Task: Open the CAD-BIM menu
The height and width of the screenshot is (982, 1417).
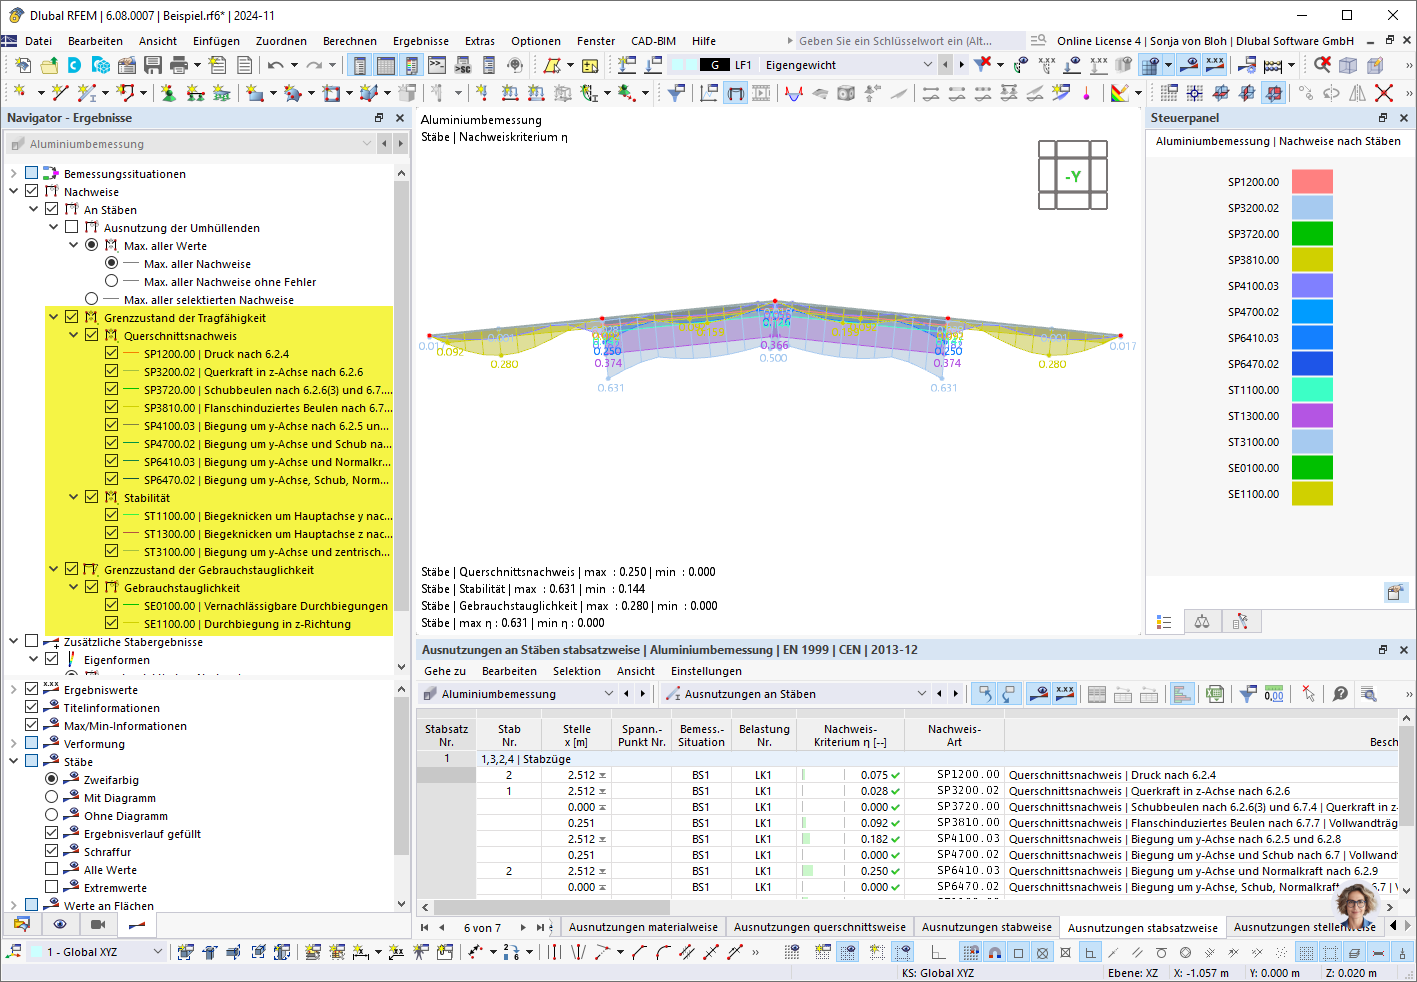Action: [654, 41]
